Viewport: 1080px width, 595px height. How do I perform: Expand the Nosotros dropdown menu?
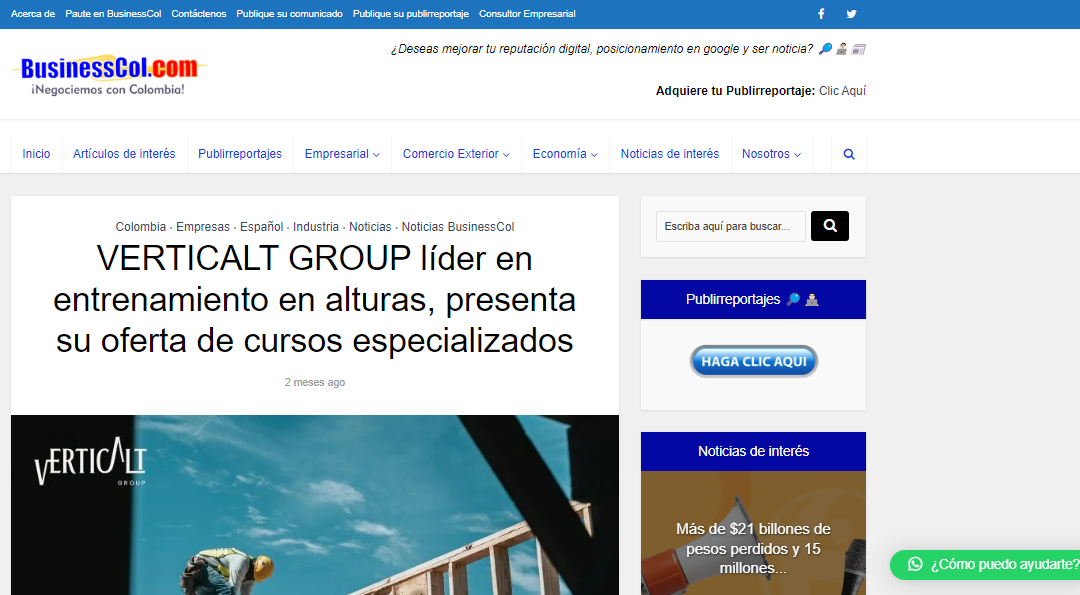(771, 154)
